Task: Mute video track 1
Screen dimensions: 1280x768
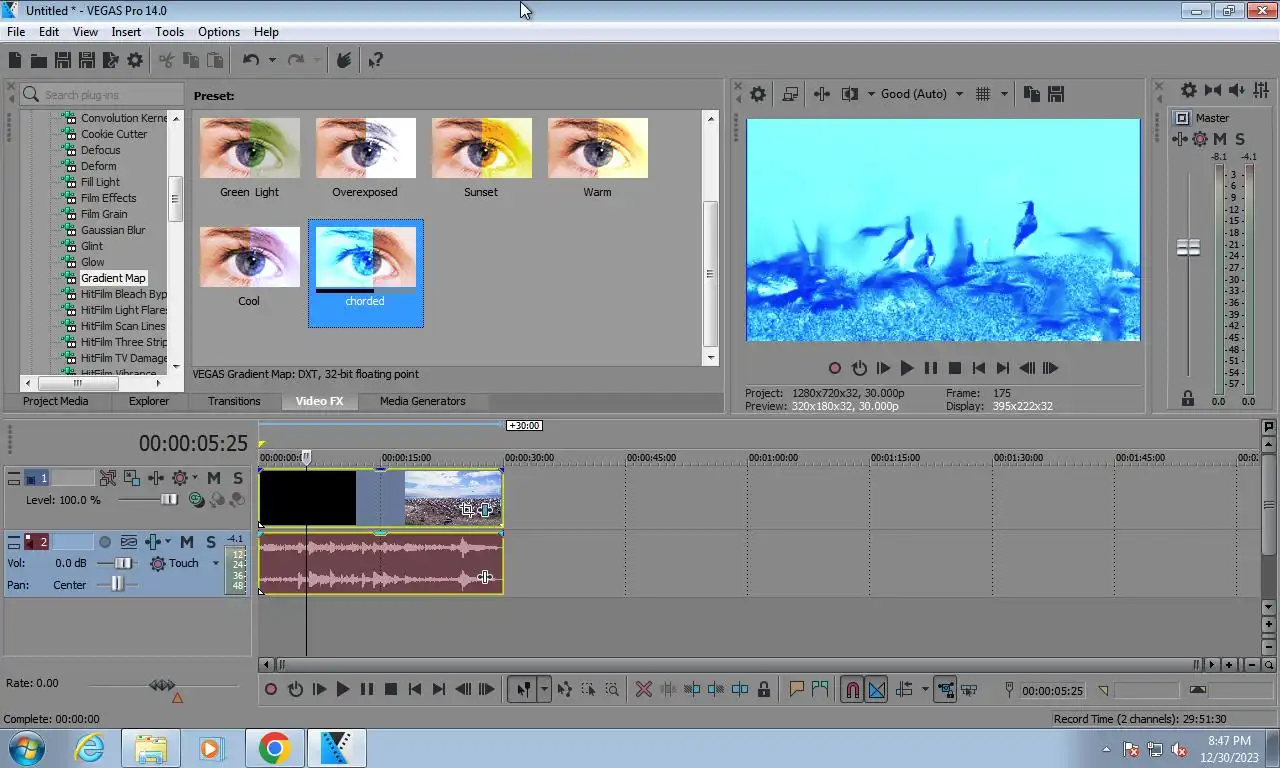Action: point(214,478)
